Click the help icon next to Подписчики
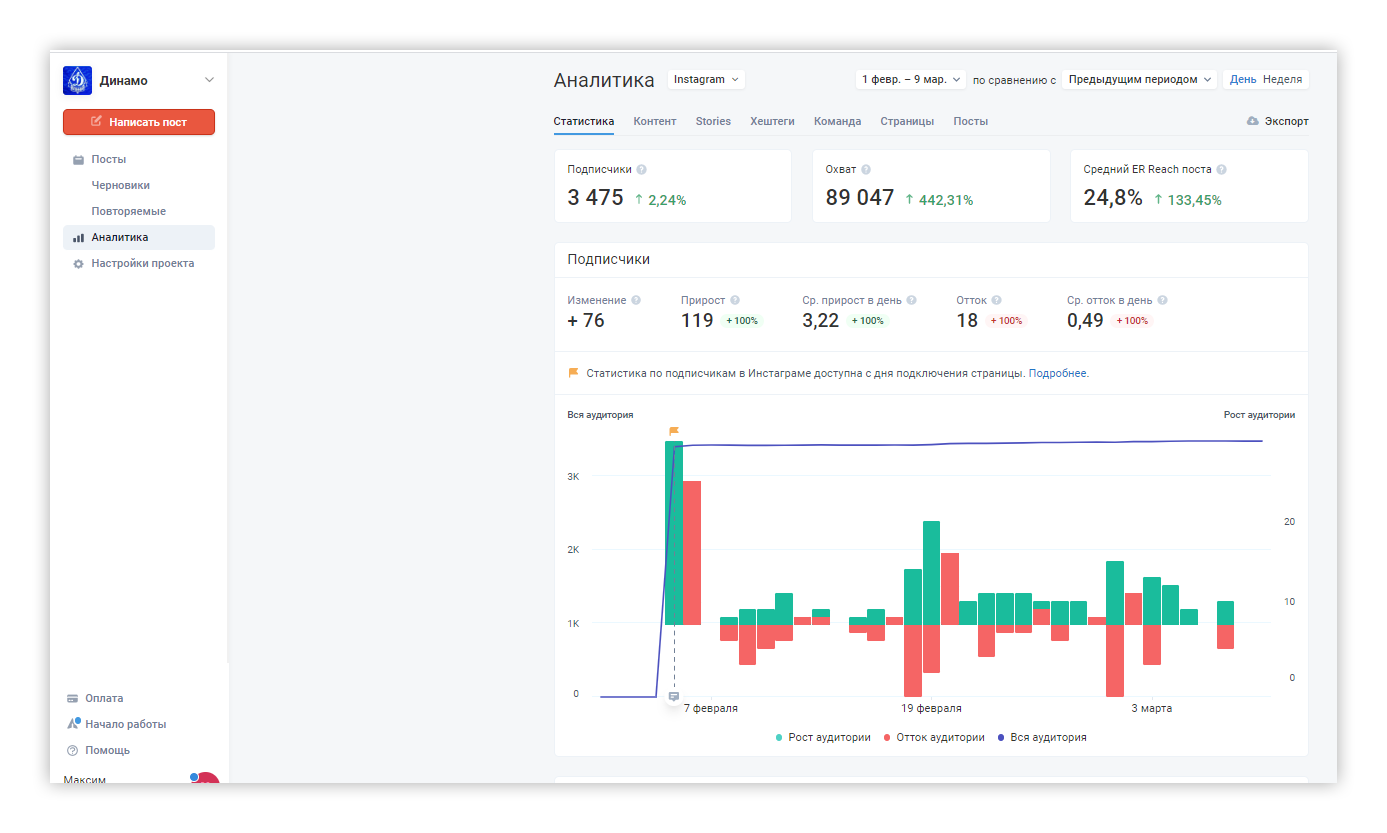Viewport: 1387px width, 833px height. (x=642, y=170)
